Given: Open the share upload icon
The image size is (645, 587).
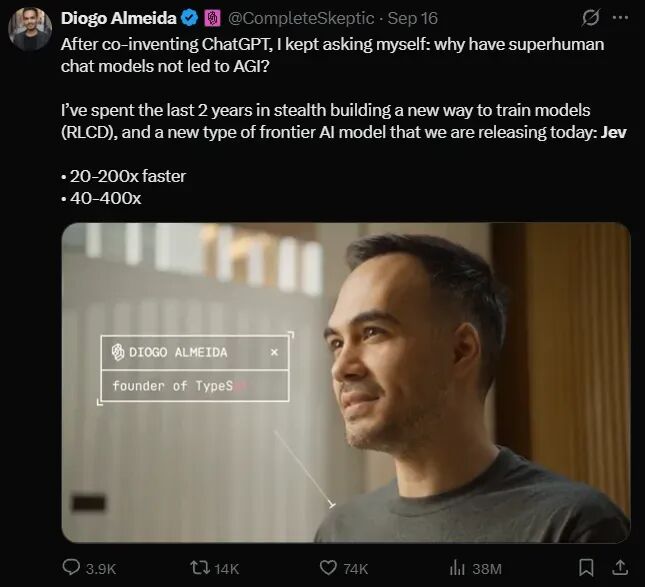Looking at the screenshot, I should [x=620, y=568].
